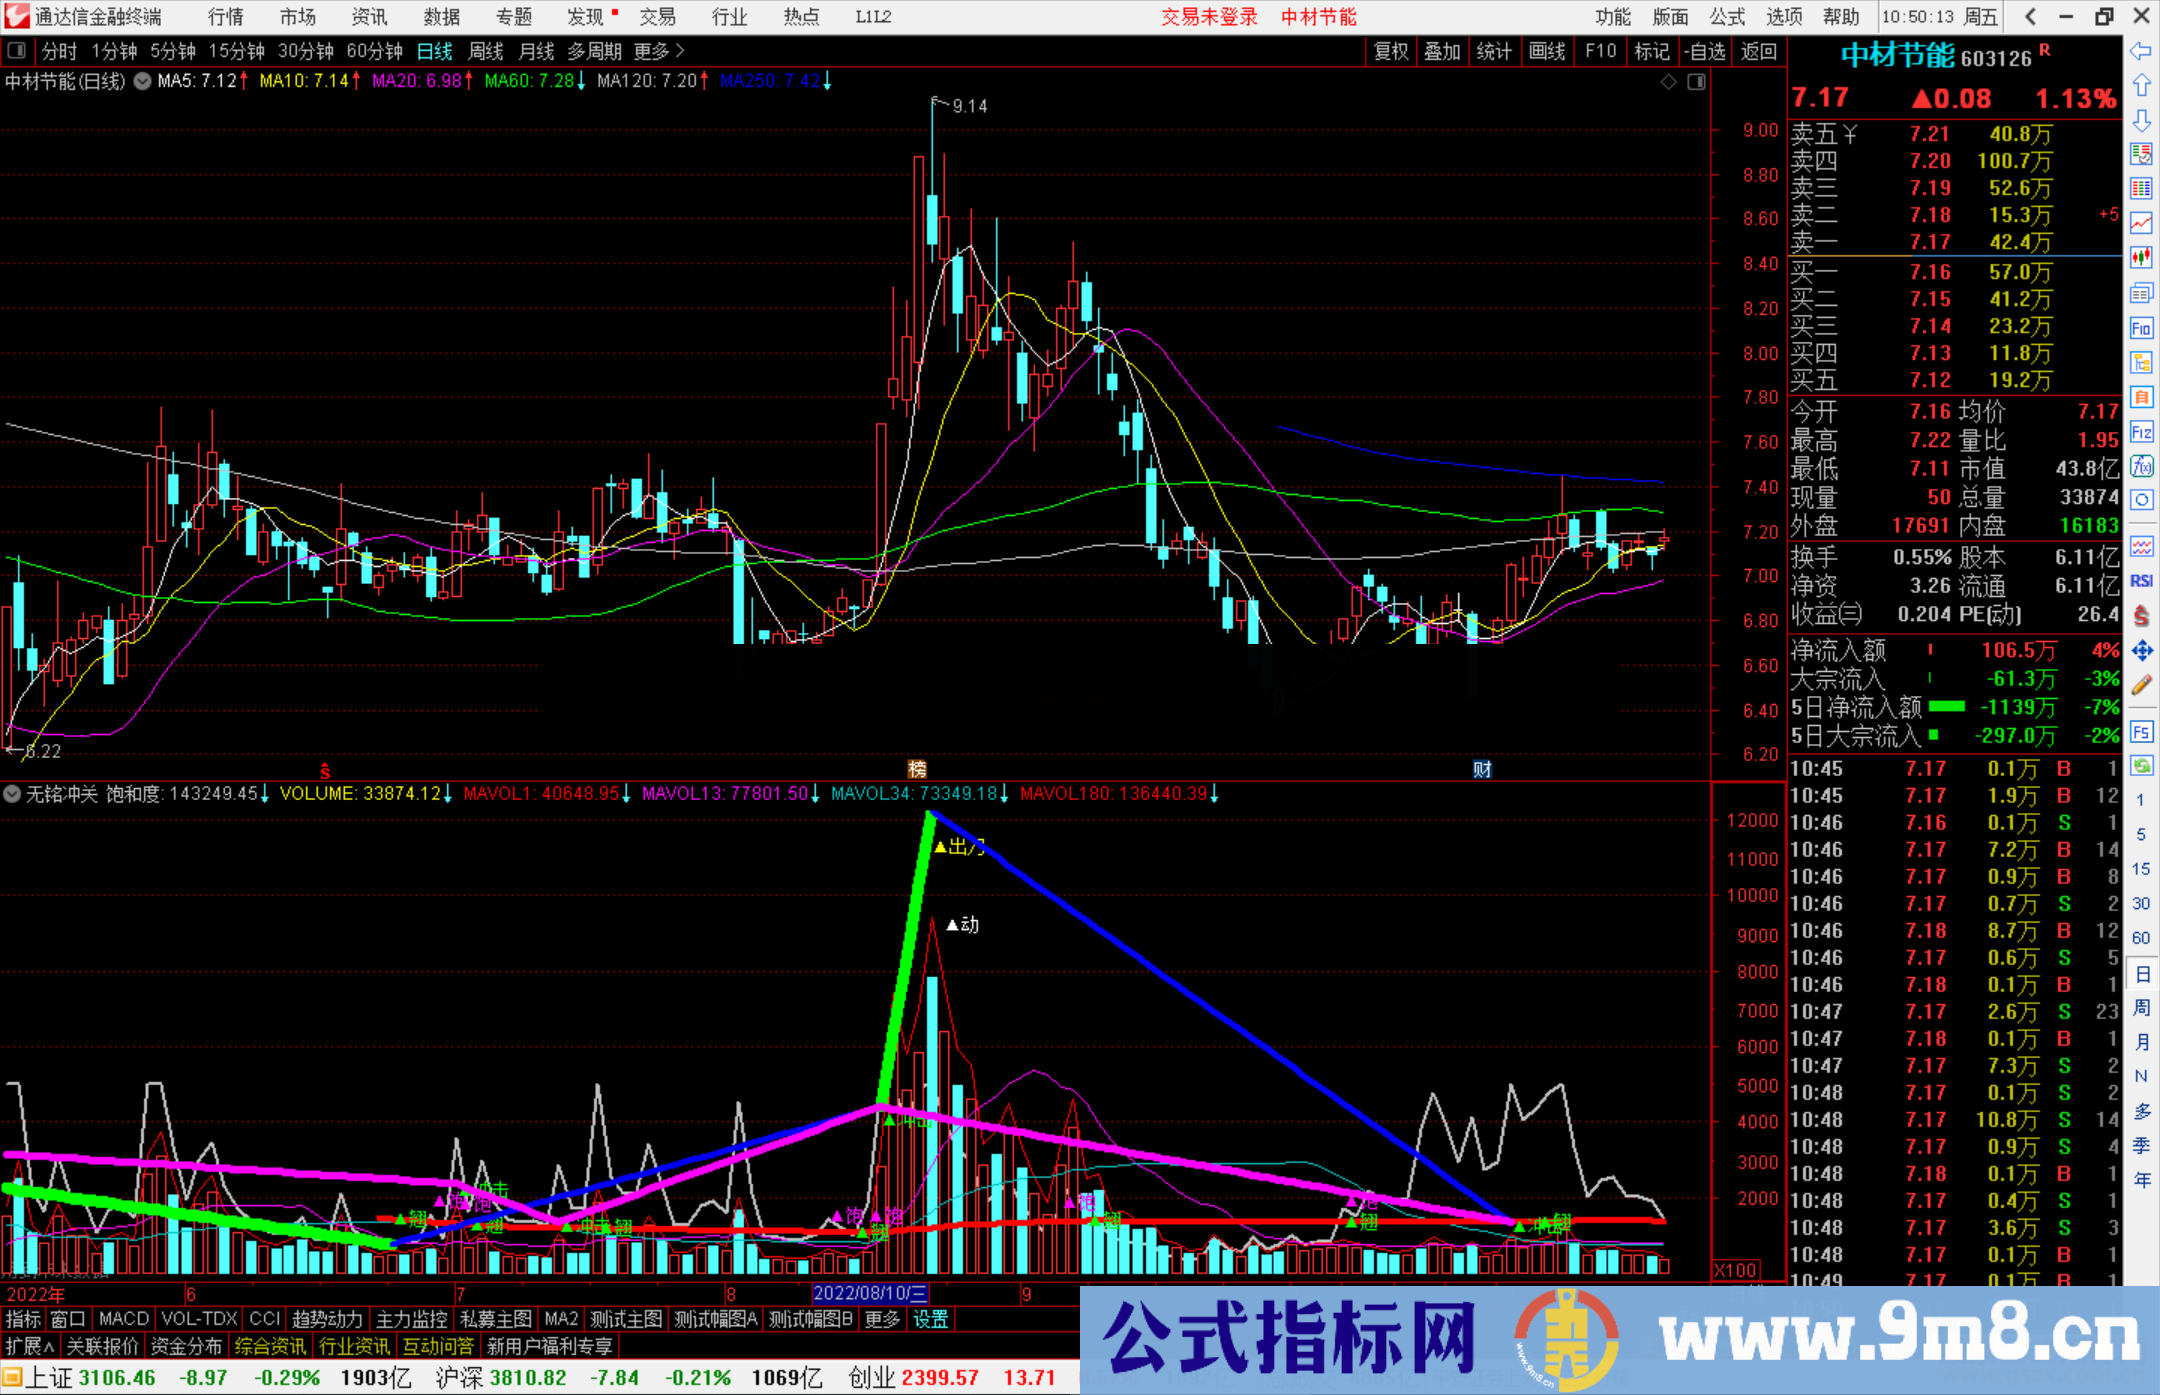Click the panel toggle icon at chart top-right
The image size is (2160, 1395).
point(1696,82)
